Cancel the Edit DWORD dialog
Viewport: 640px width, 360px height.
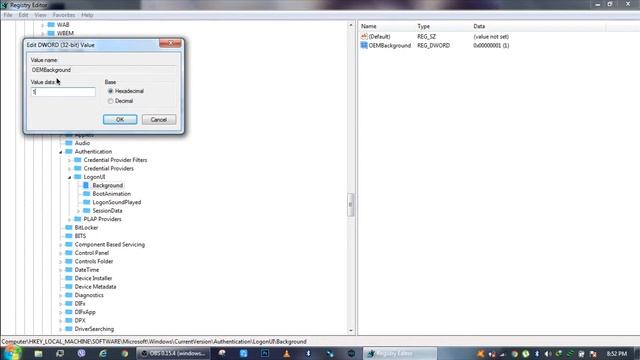pyautogui.click(x=159, y=120)
